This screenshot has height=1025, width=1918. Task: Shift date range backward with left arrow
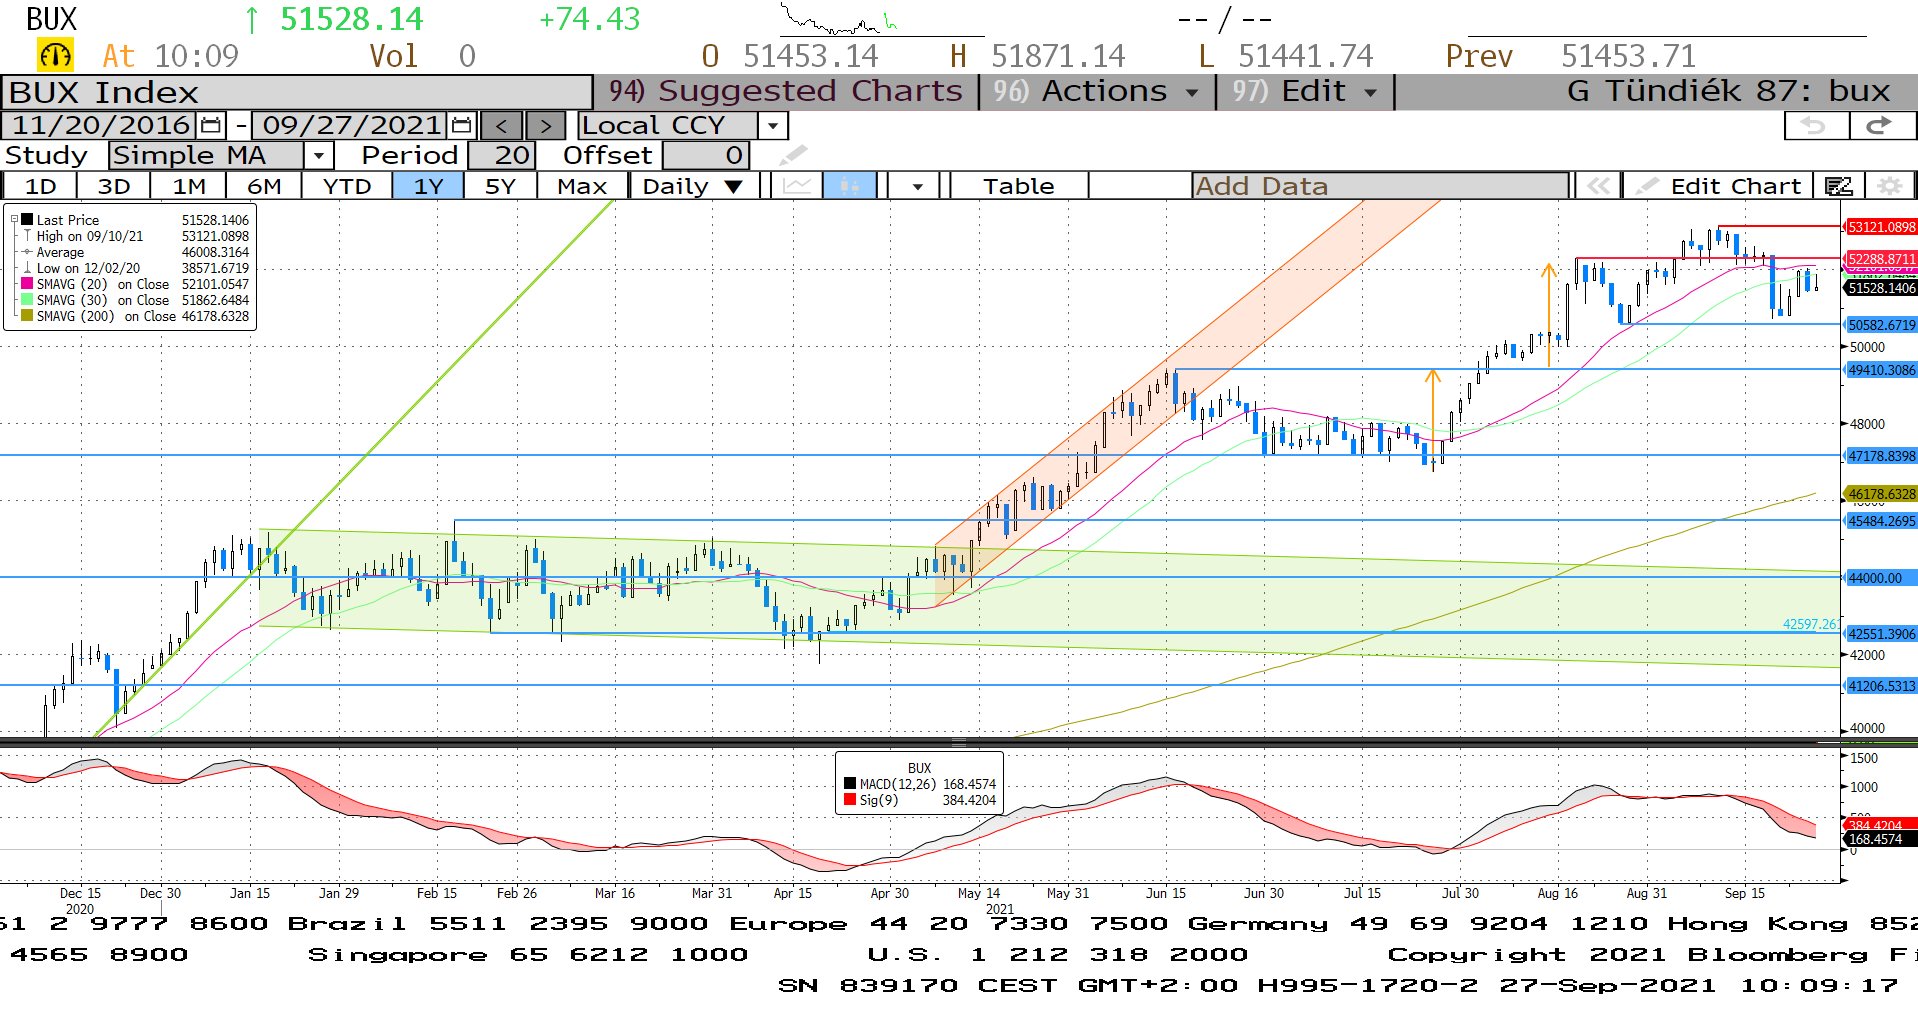pos(502,126)
